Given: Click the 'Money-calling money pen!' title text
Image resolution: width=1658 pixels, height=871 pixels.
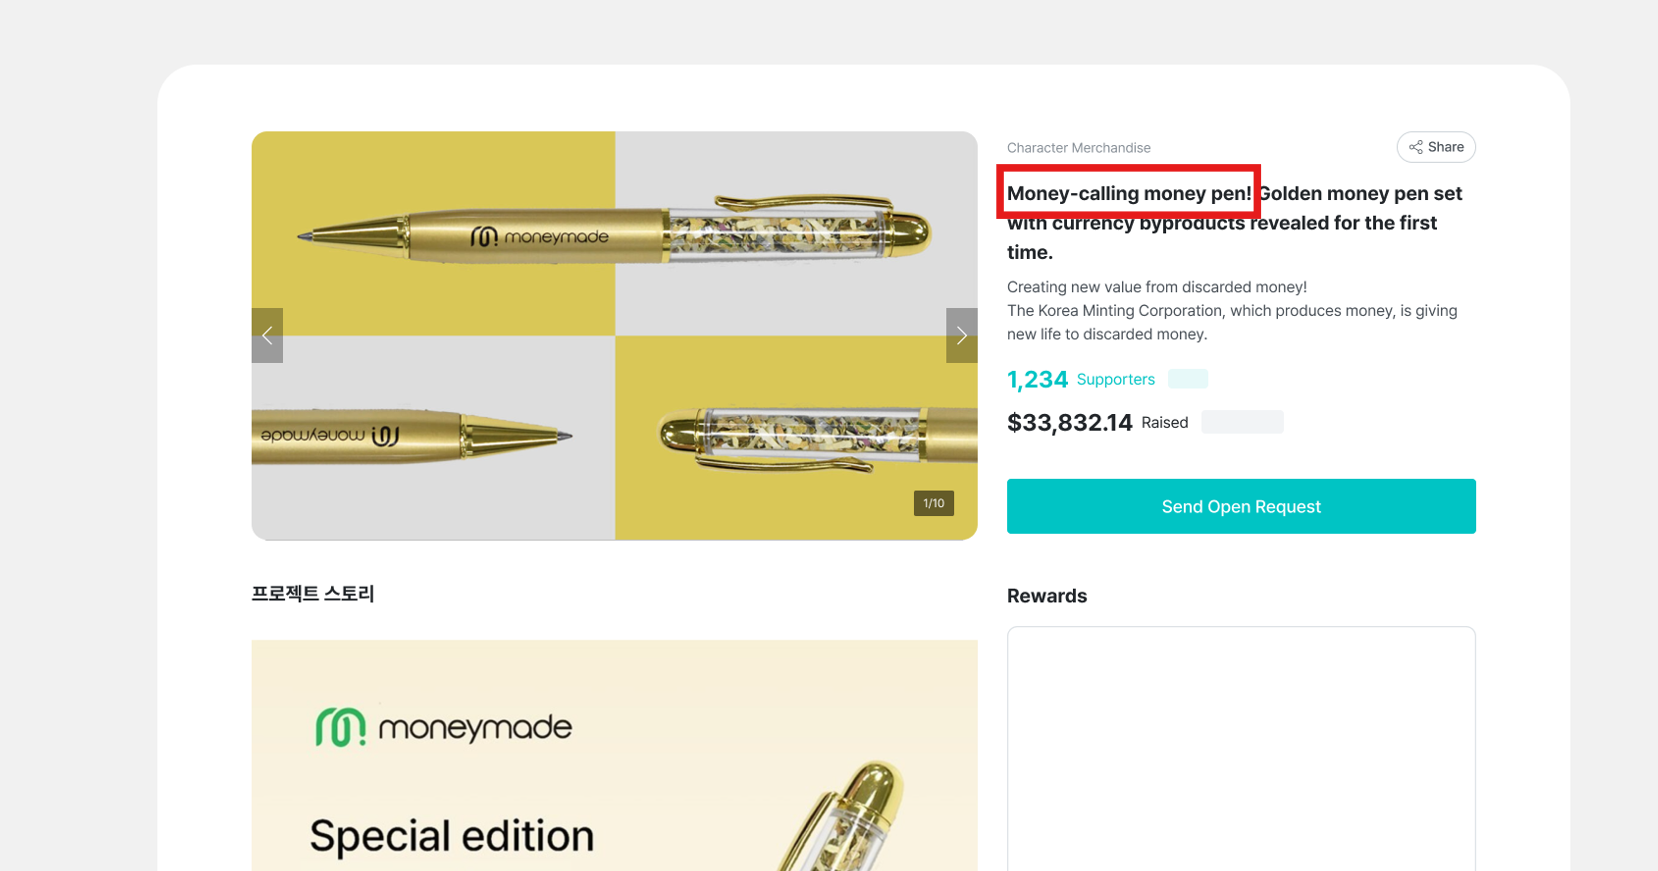Looking at the screenshot, I should coord(1129,193).
